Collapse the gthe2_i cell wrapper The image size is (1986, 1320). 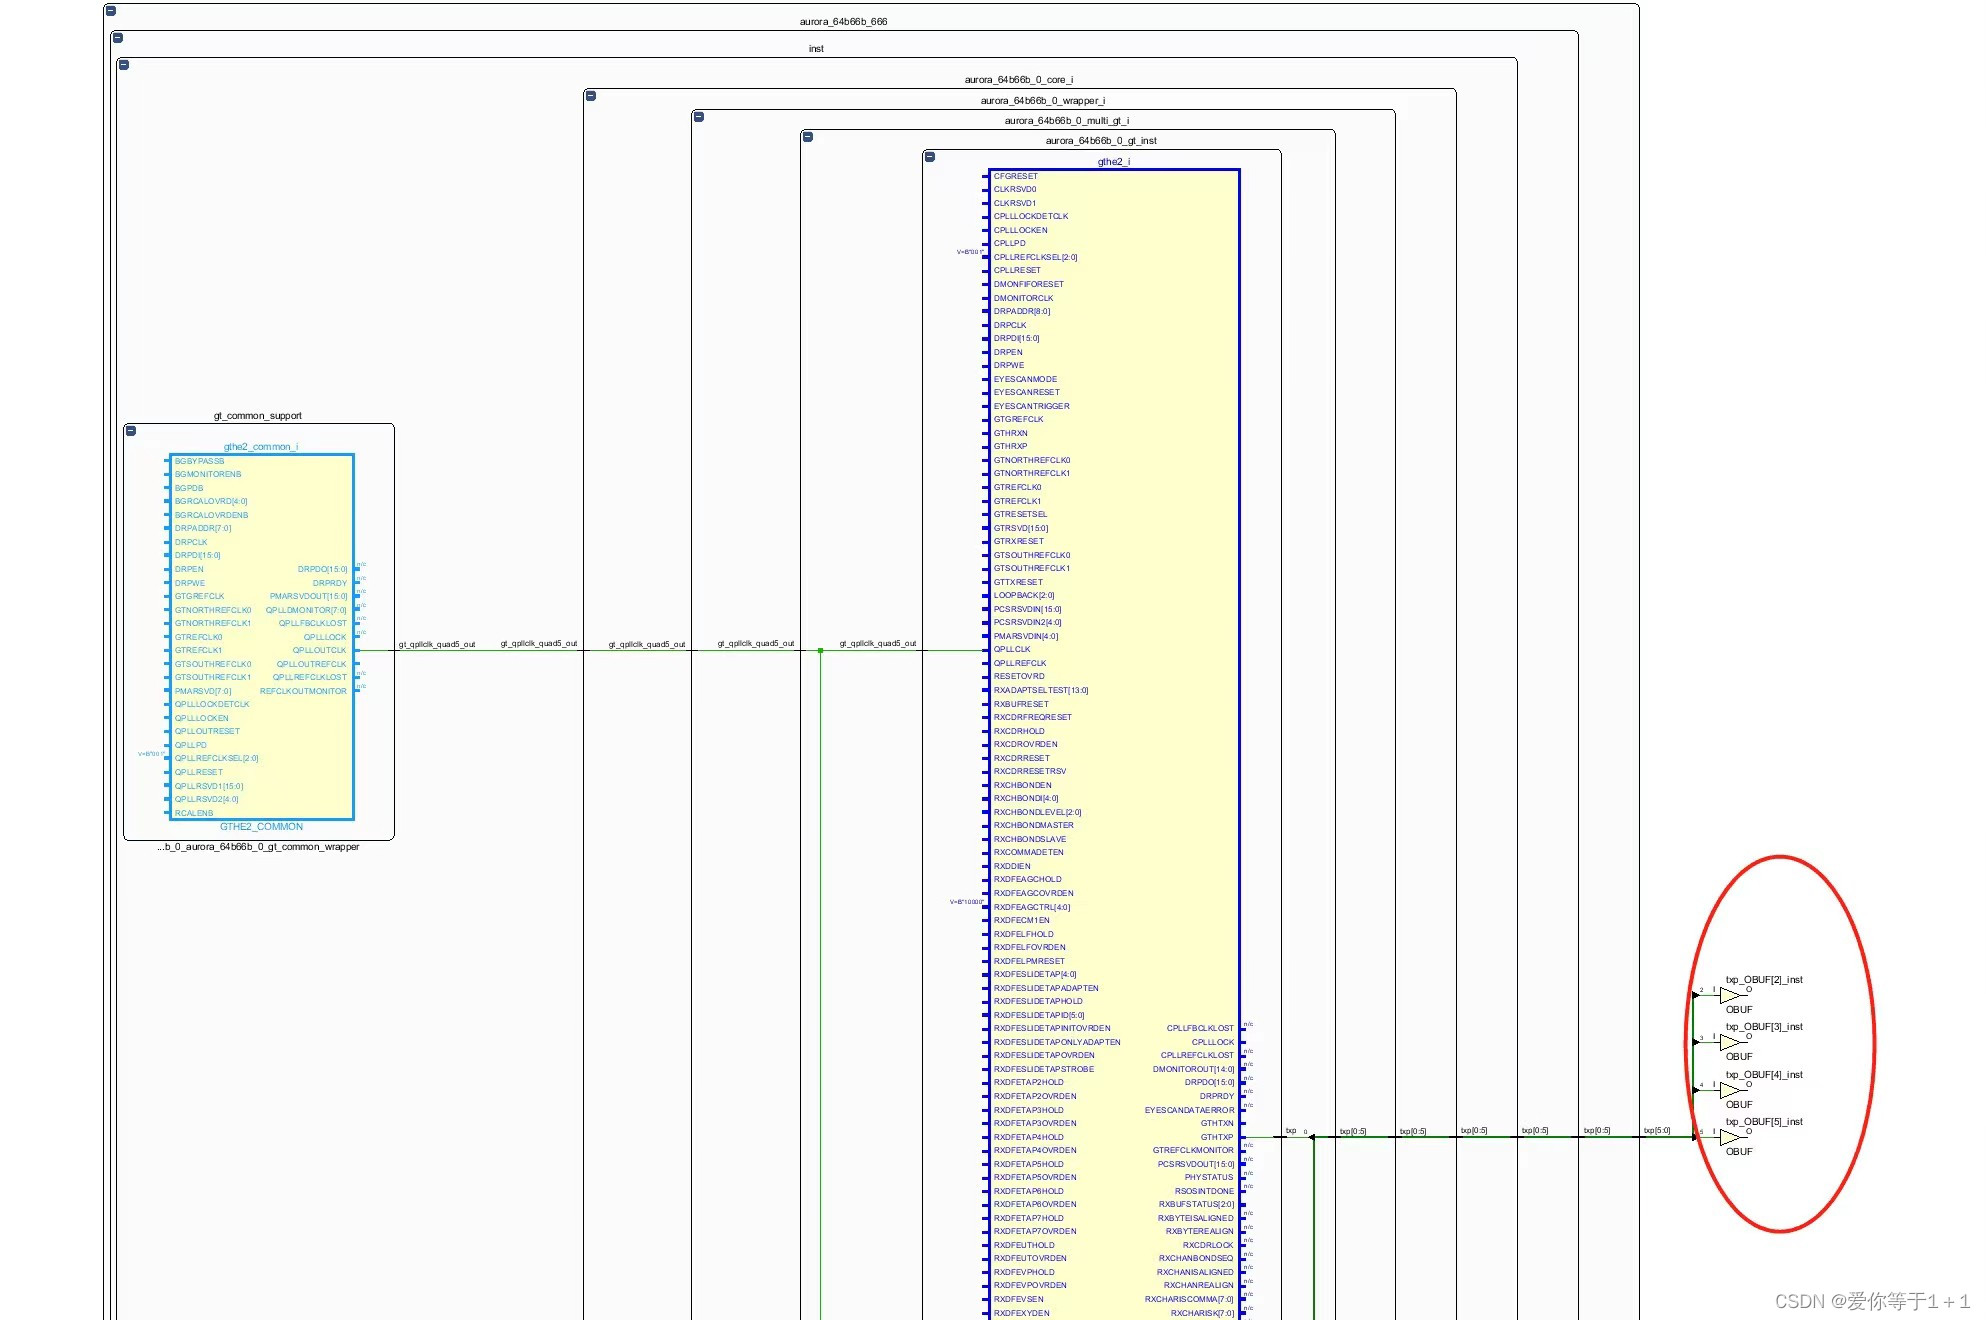coord(930,157)
